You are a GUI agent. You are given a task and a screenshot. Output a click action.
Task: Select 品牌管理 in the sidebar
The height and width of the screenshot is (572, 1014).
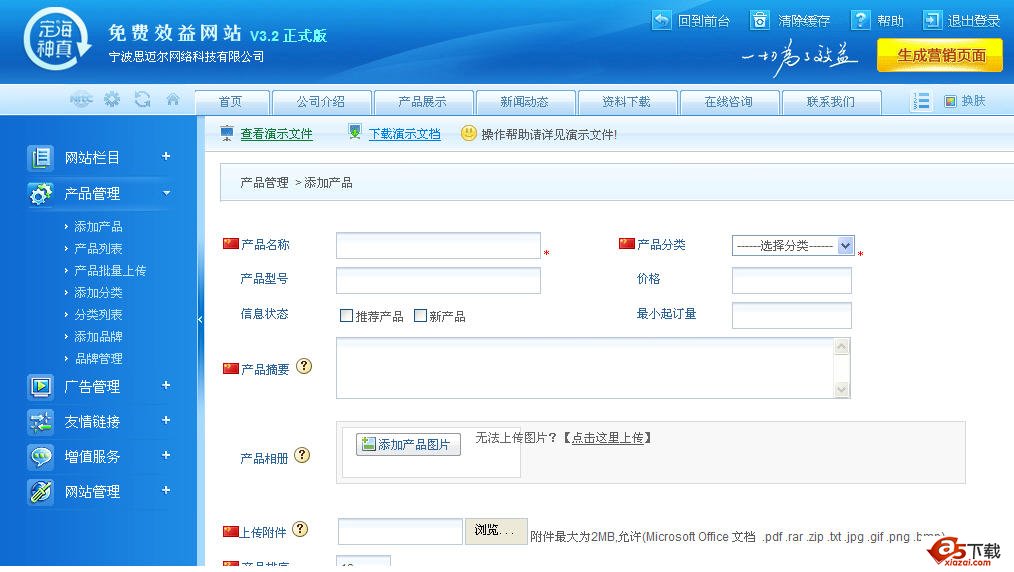coord(98,358)
